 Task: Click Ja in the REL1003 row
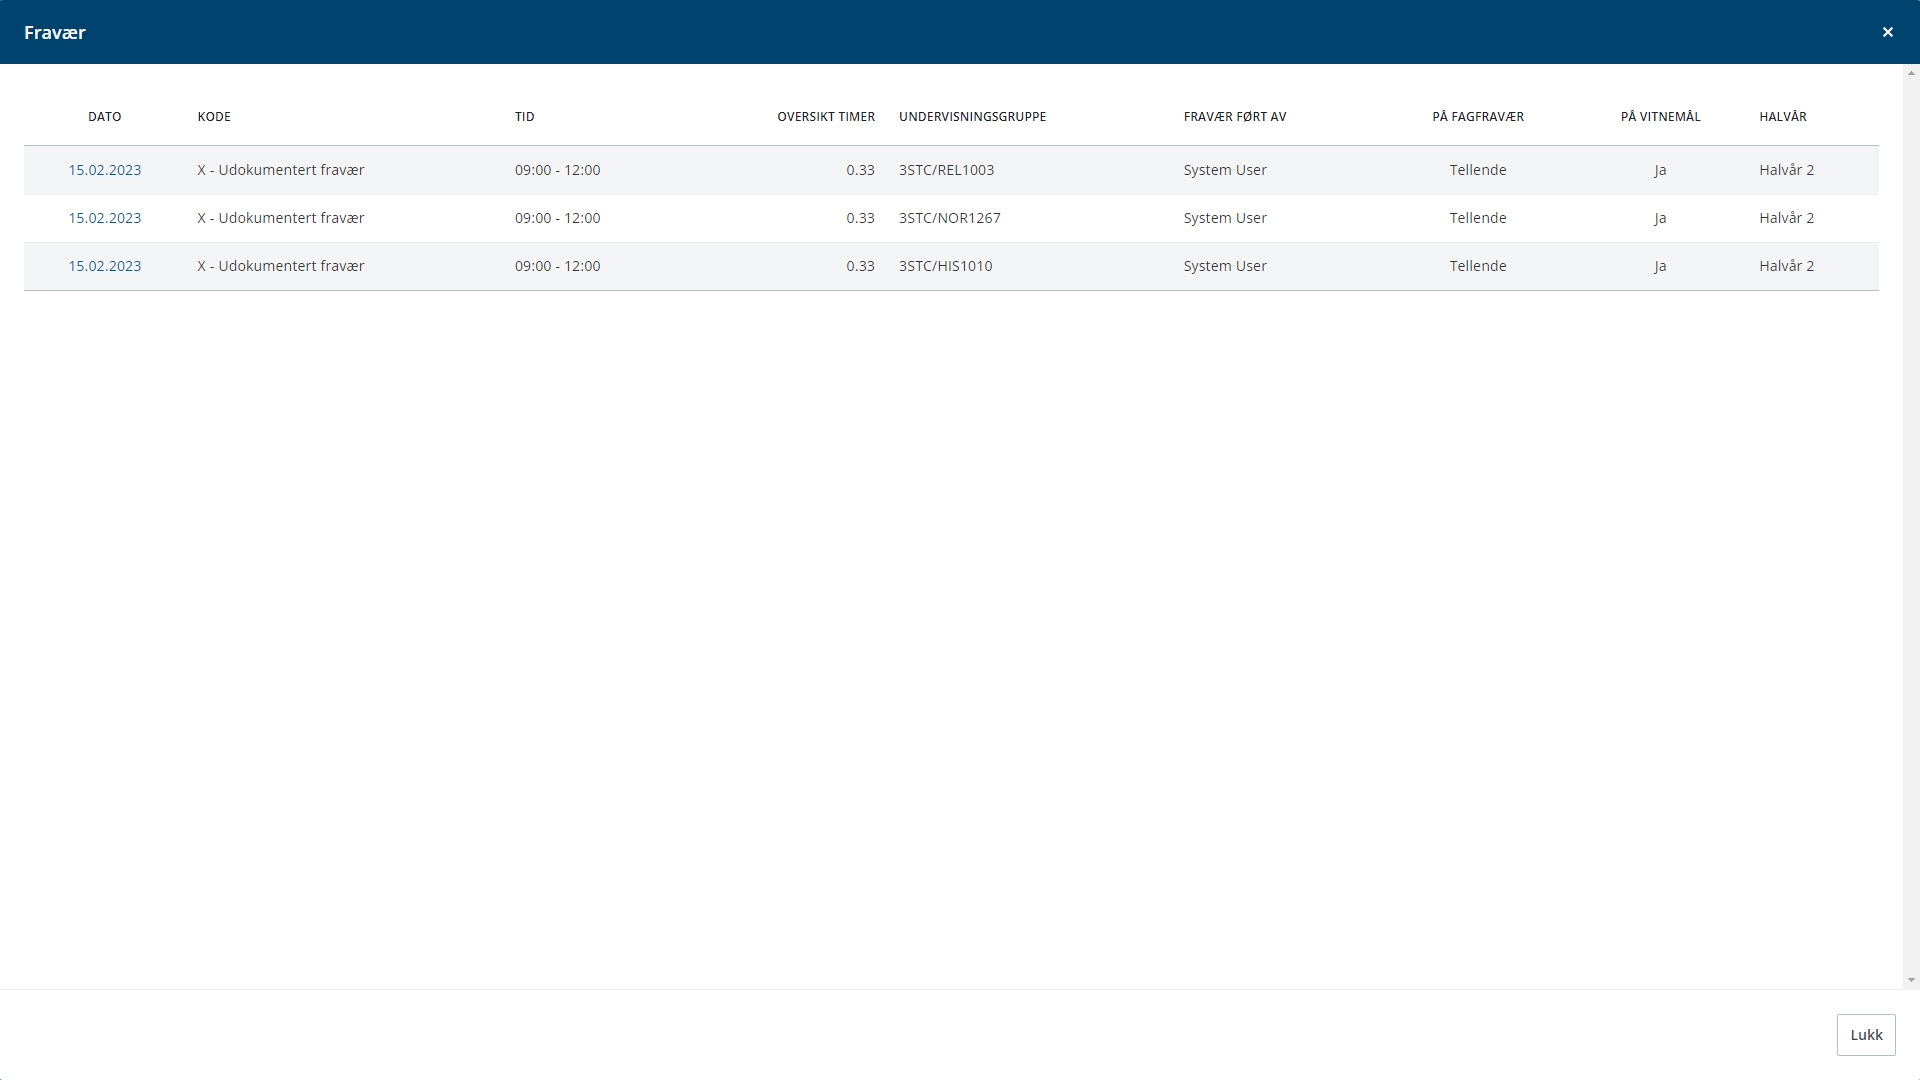pyautogui.click(x=1660, y=170)
